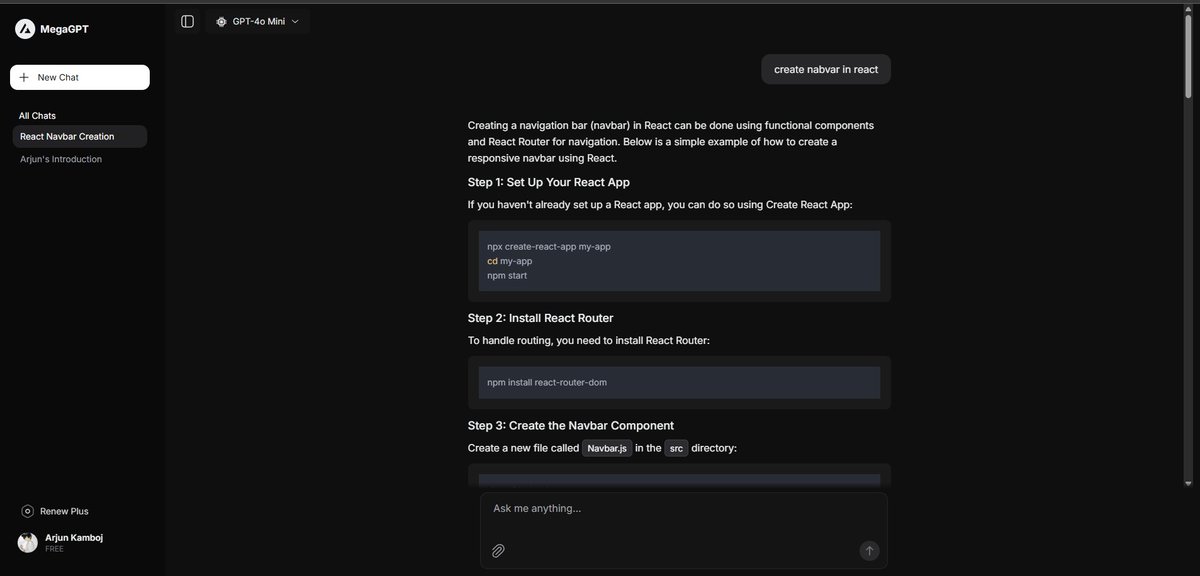The image size is (1200, 576).
Task: Click the GPT-4o Mini model icon
Action: 221,21
